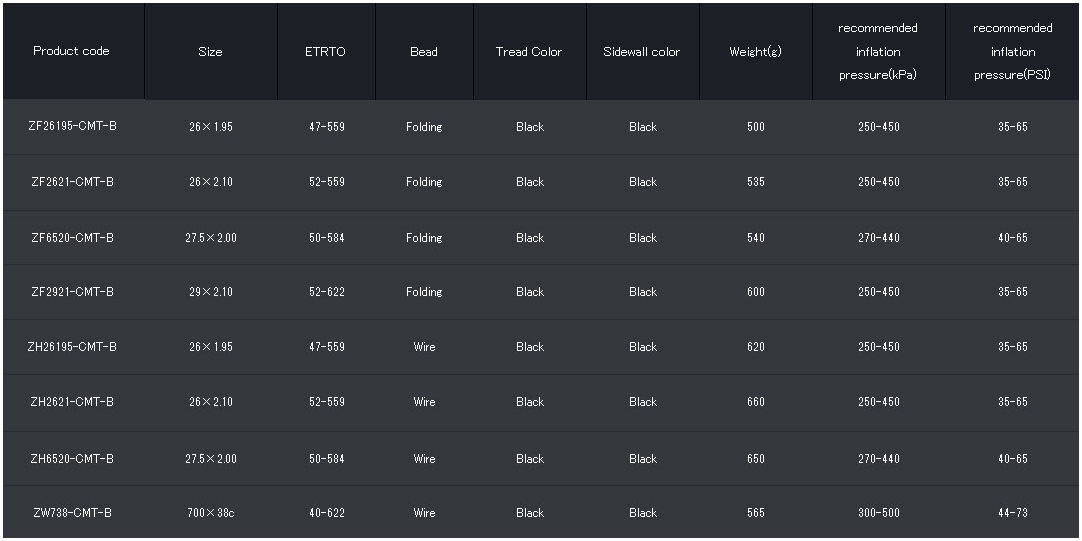Select the 300-500 kPa pressure cell
Screen dimensions: 1082x541
click(x=878, y=513)
